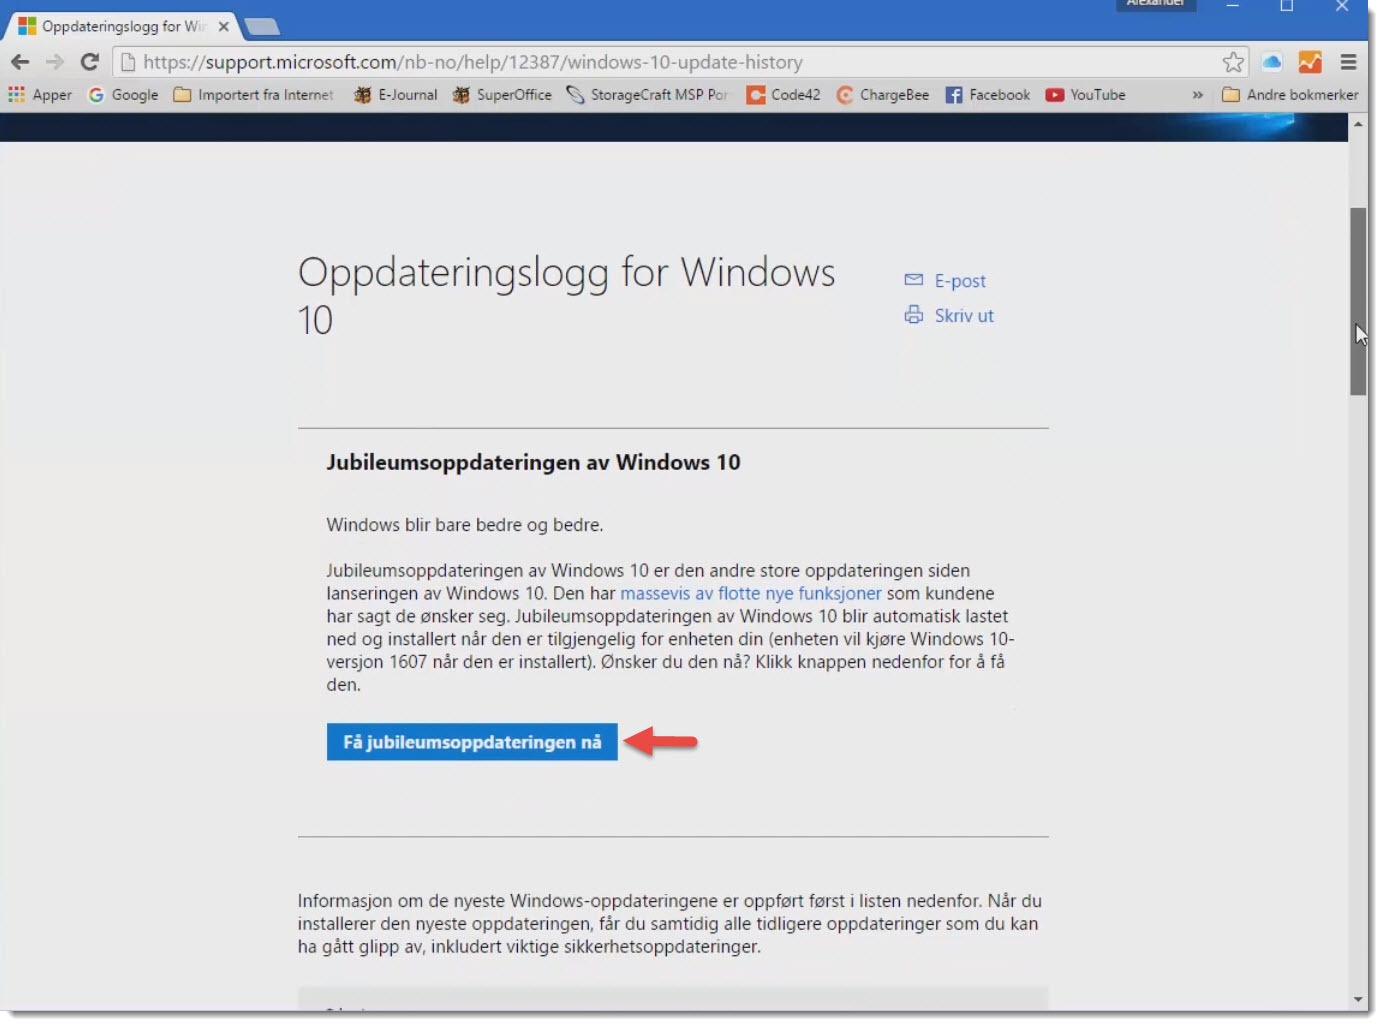1383x1026 pixels.
Task: Open the Code42 bookmark
Action: tap(784, 95)
